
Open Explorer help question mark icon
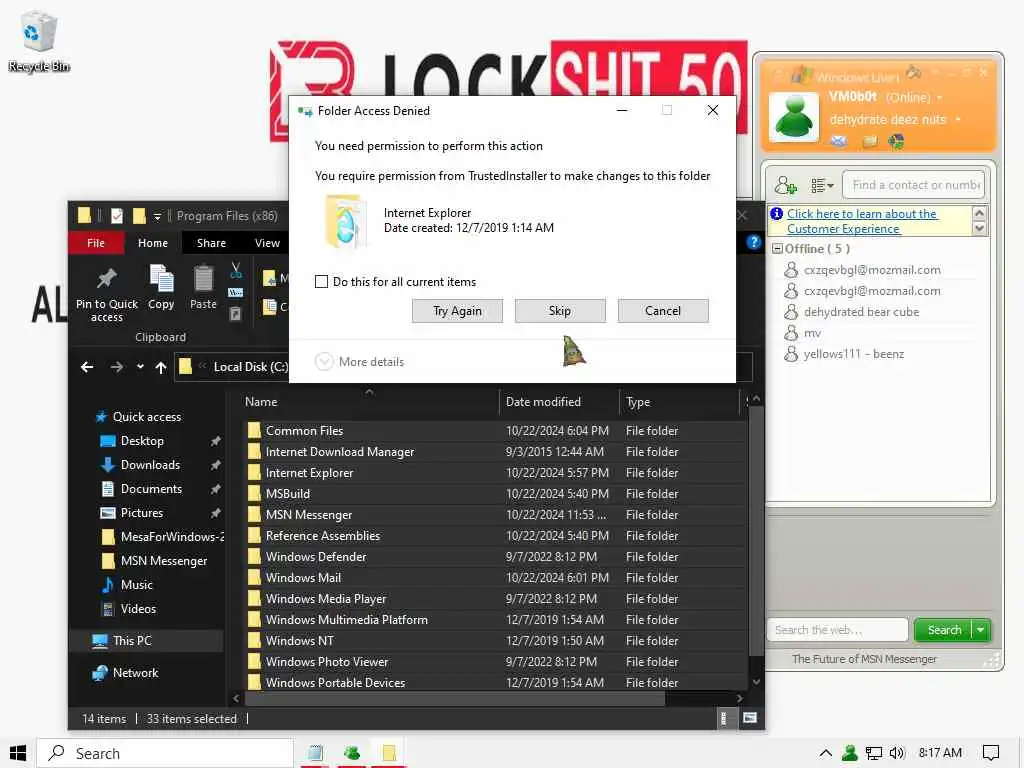coord(754,242)
